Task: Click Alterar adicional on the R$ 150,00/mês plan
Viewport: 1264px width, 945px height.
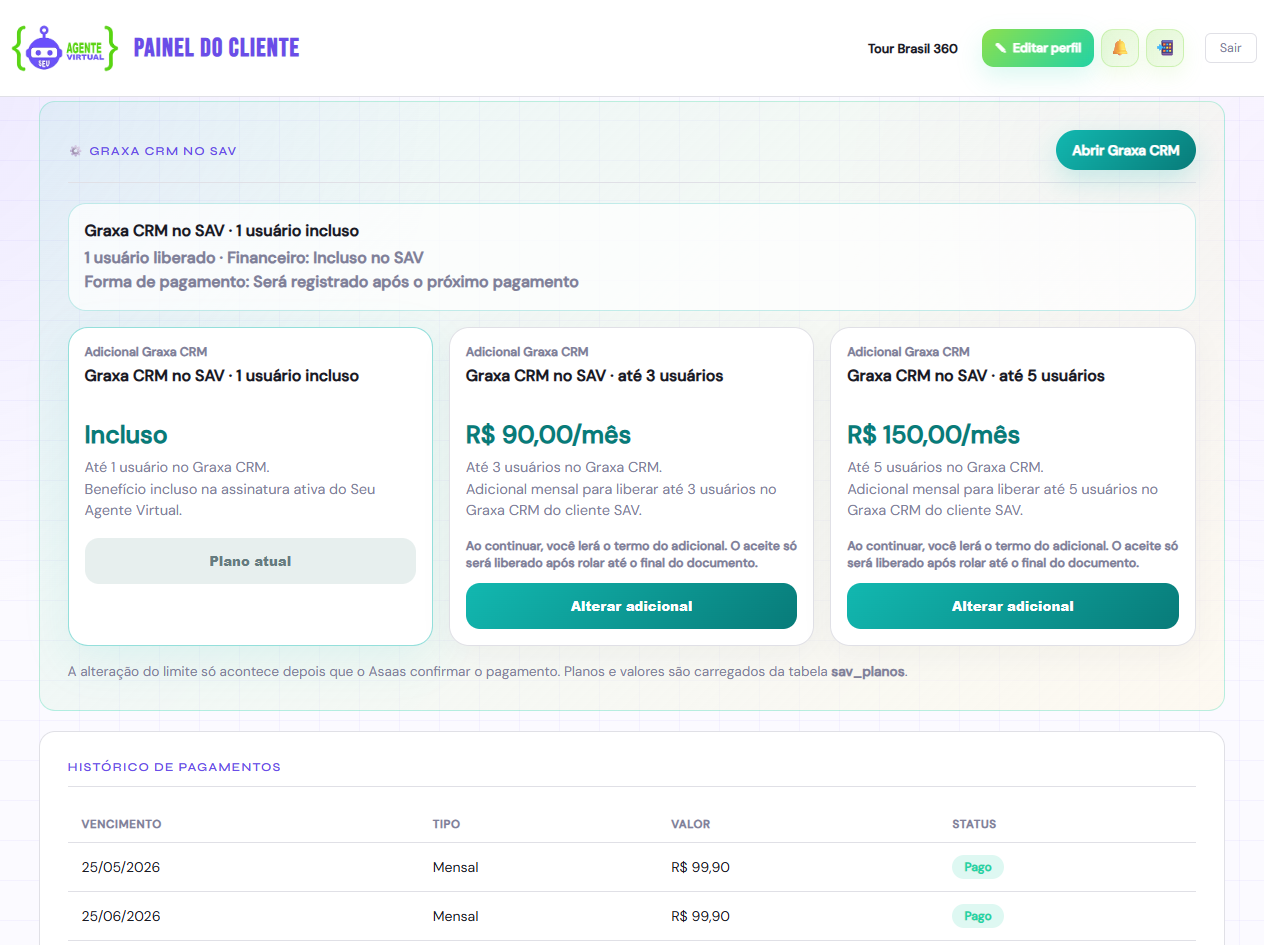Action: coord(1013,606)
